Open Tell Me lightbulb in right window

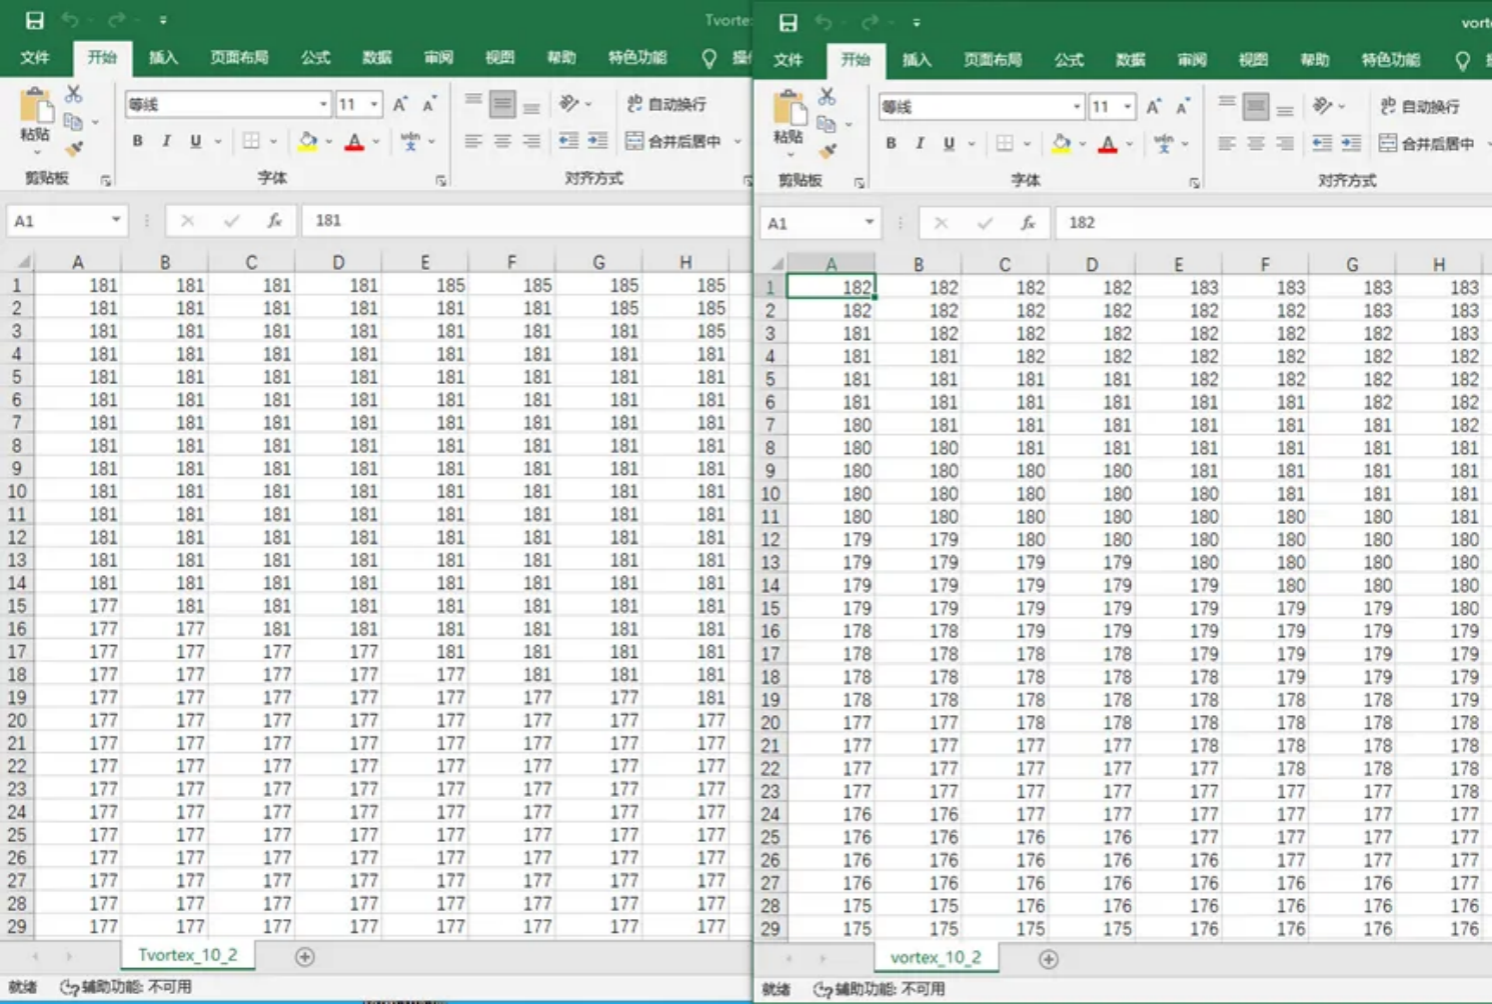[1462, 61]
